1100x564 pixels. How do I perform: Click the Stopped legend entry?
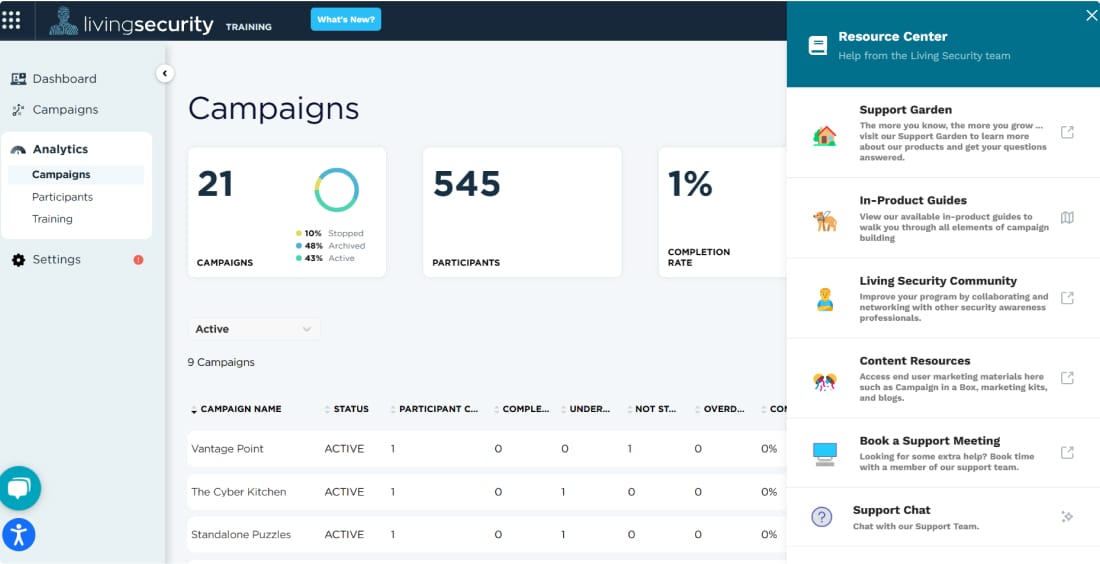(330, 233)
